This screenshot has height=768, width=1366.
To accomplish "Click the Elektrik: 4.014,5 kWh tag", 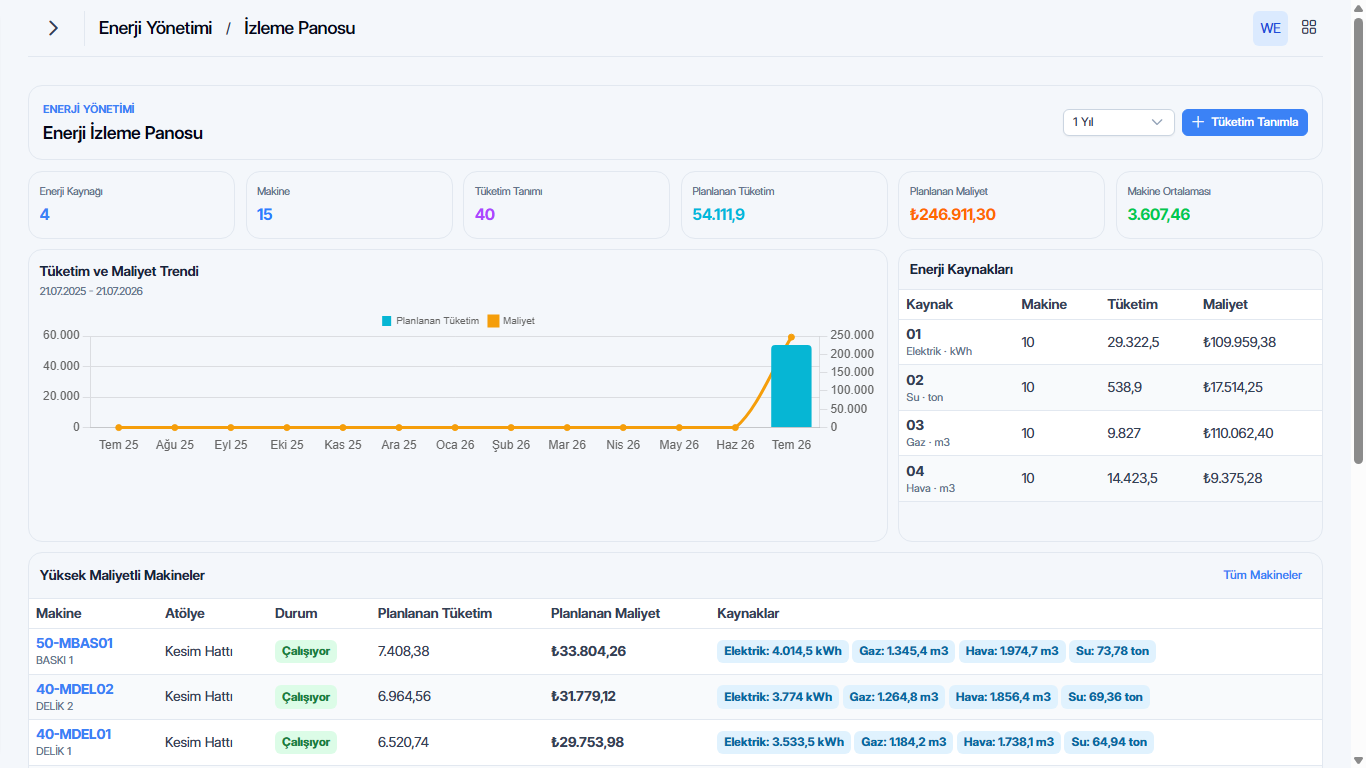I will coord(783,651).
